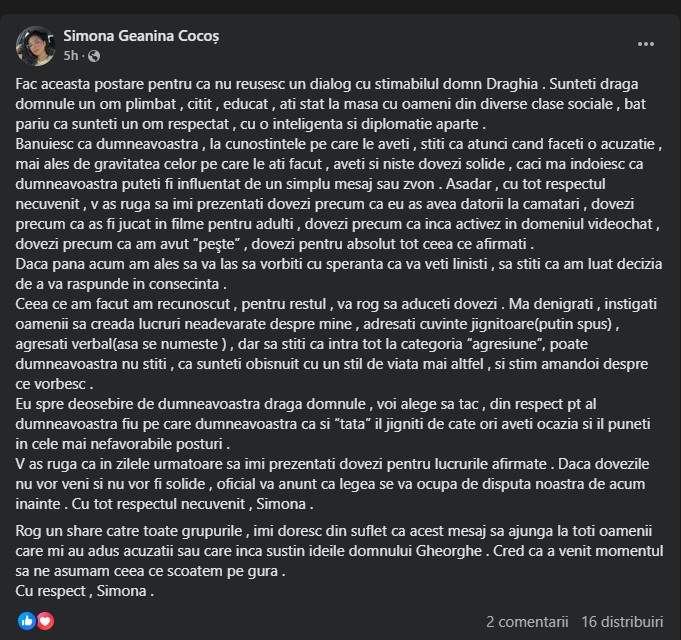Screen dimensions: 681x640
Task: Click the blue Like reaction icon
Action: pos(26,620)
